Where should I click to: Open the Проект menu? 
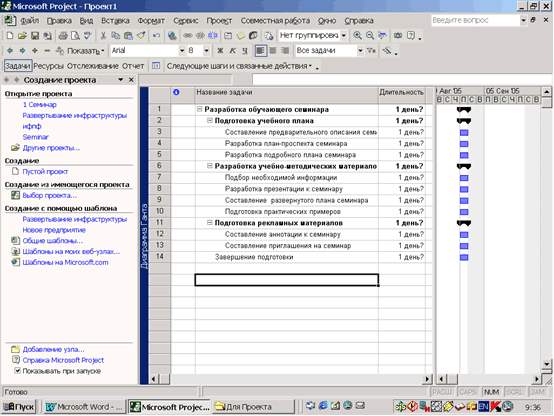pos(219,20)
